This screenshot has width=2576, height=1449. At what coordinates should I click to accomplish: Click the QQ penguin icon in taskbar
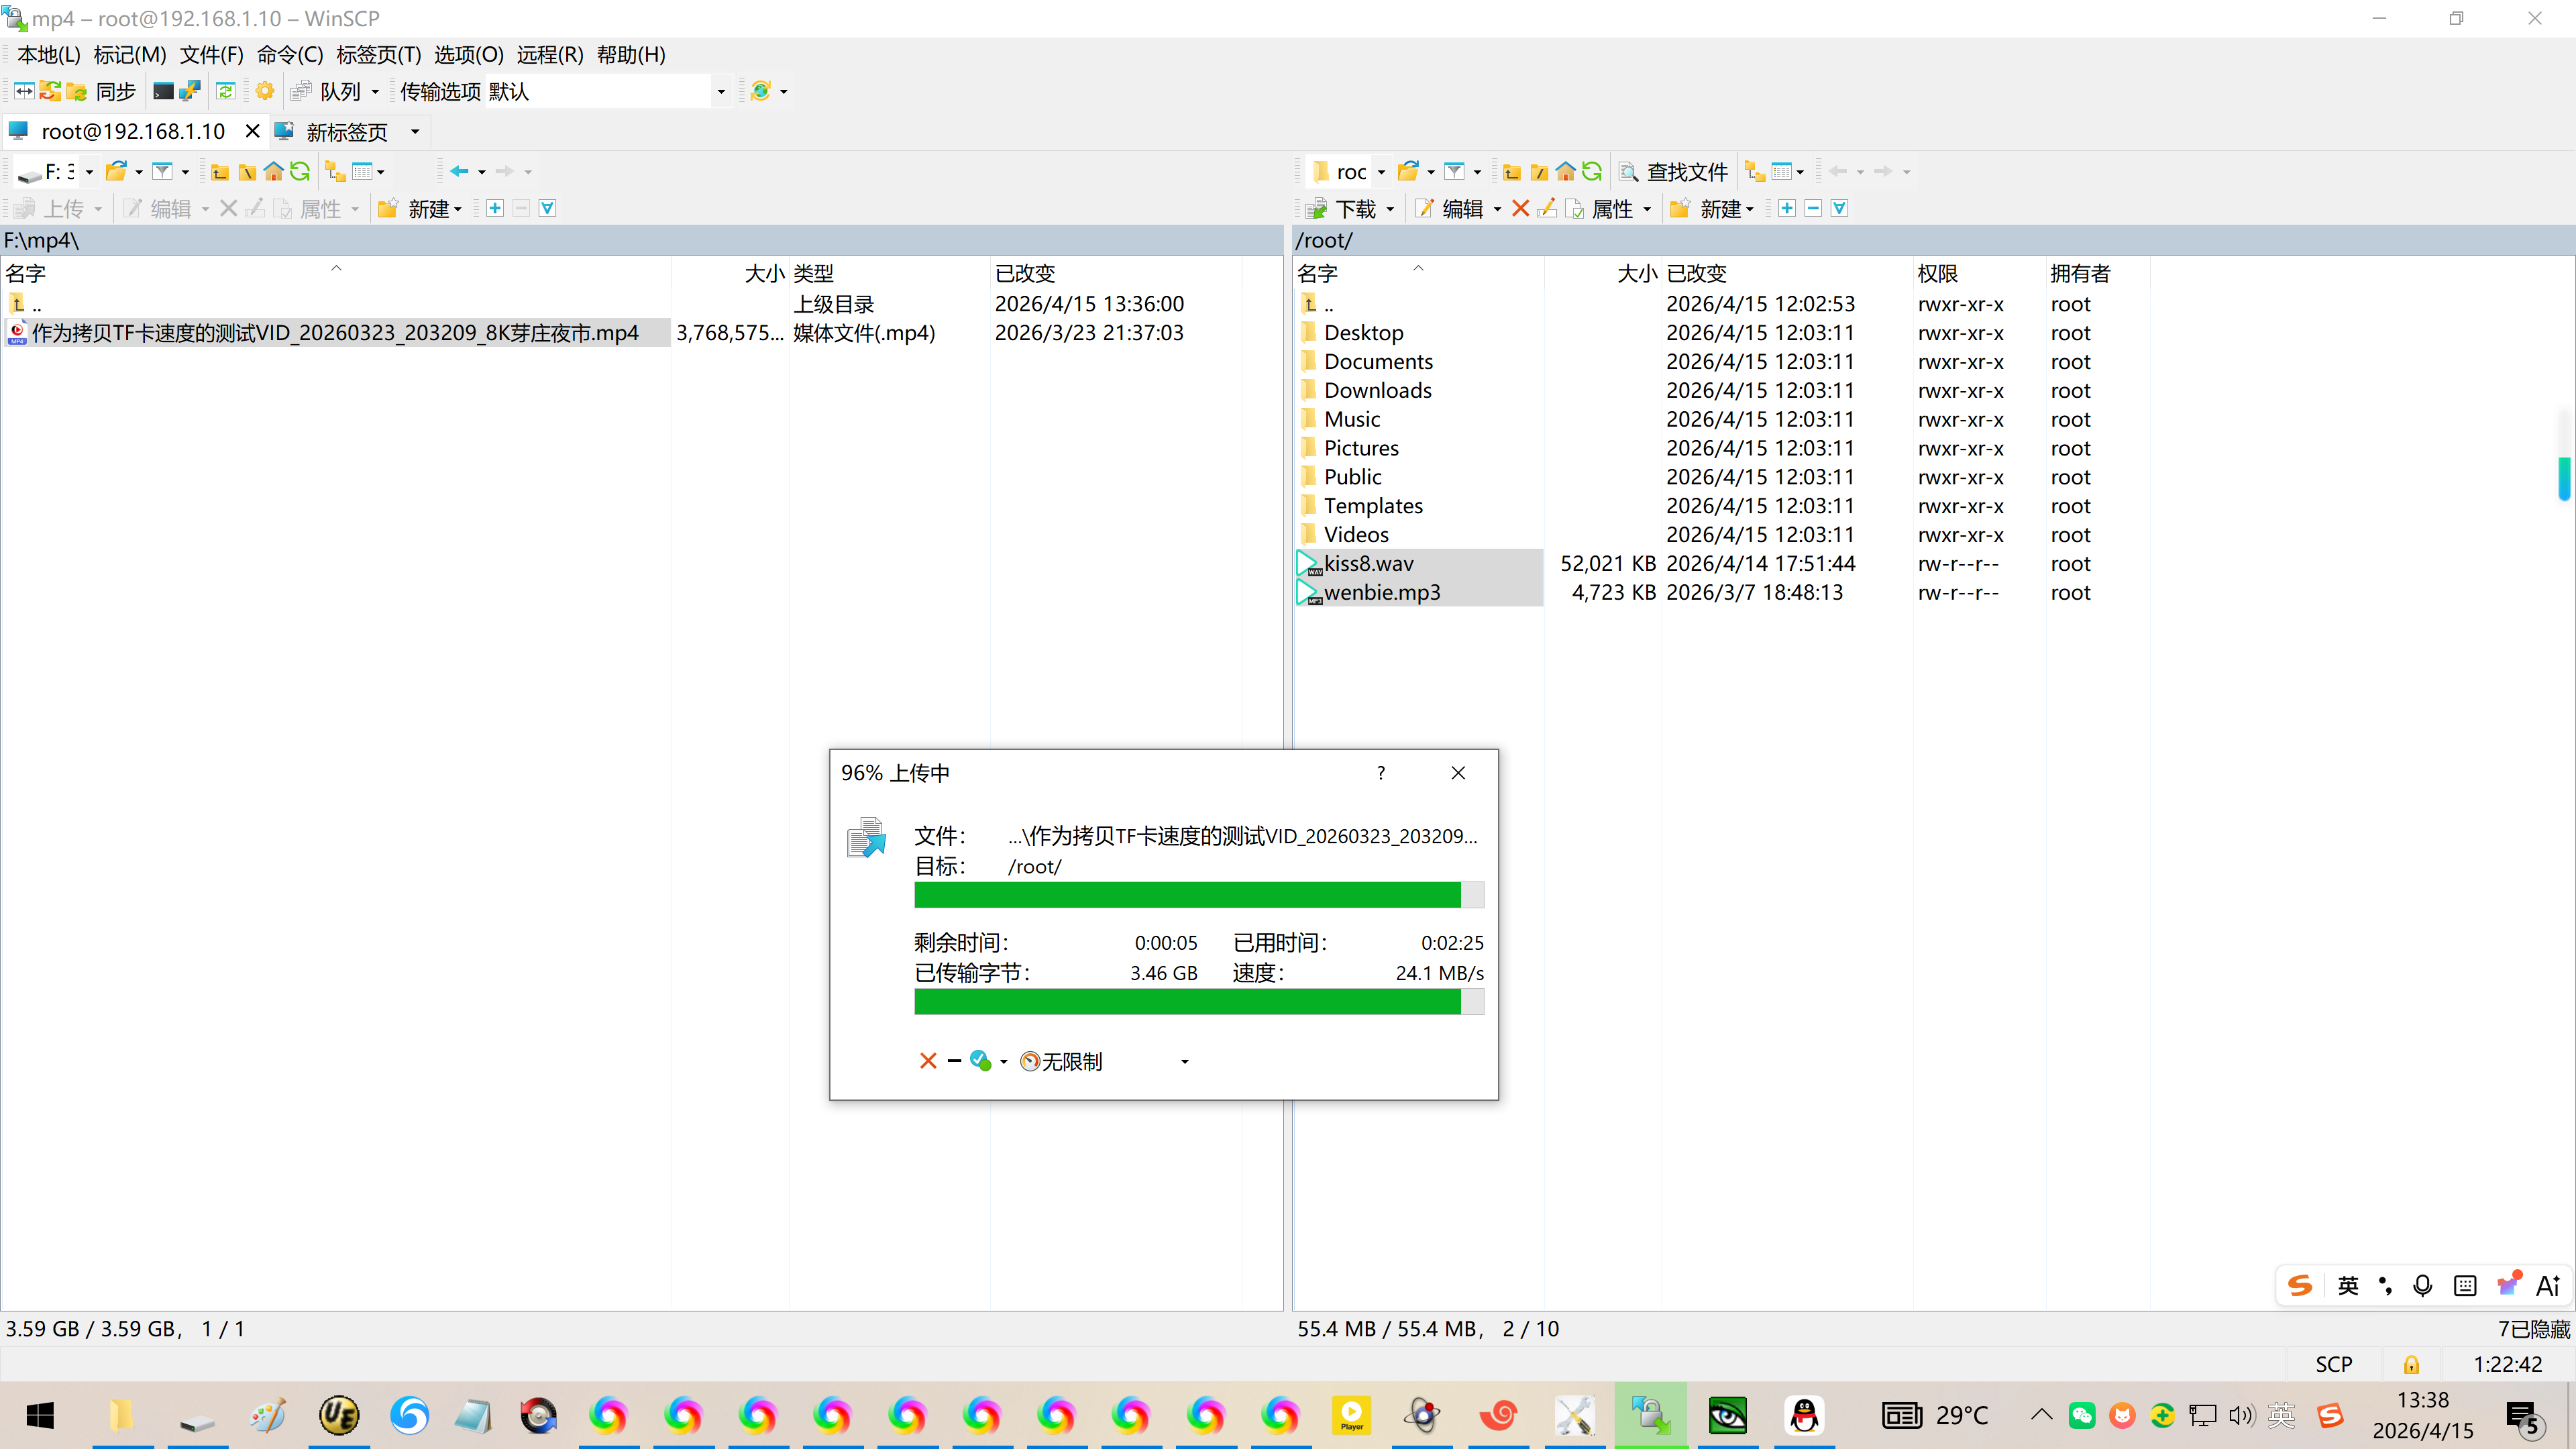coord(1804,1415)
